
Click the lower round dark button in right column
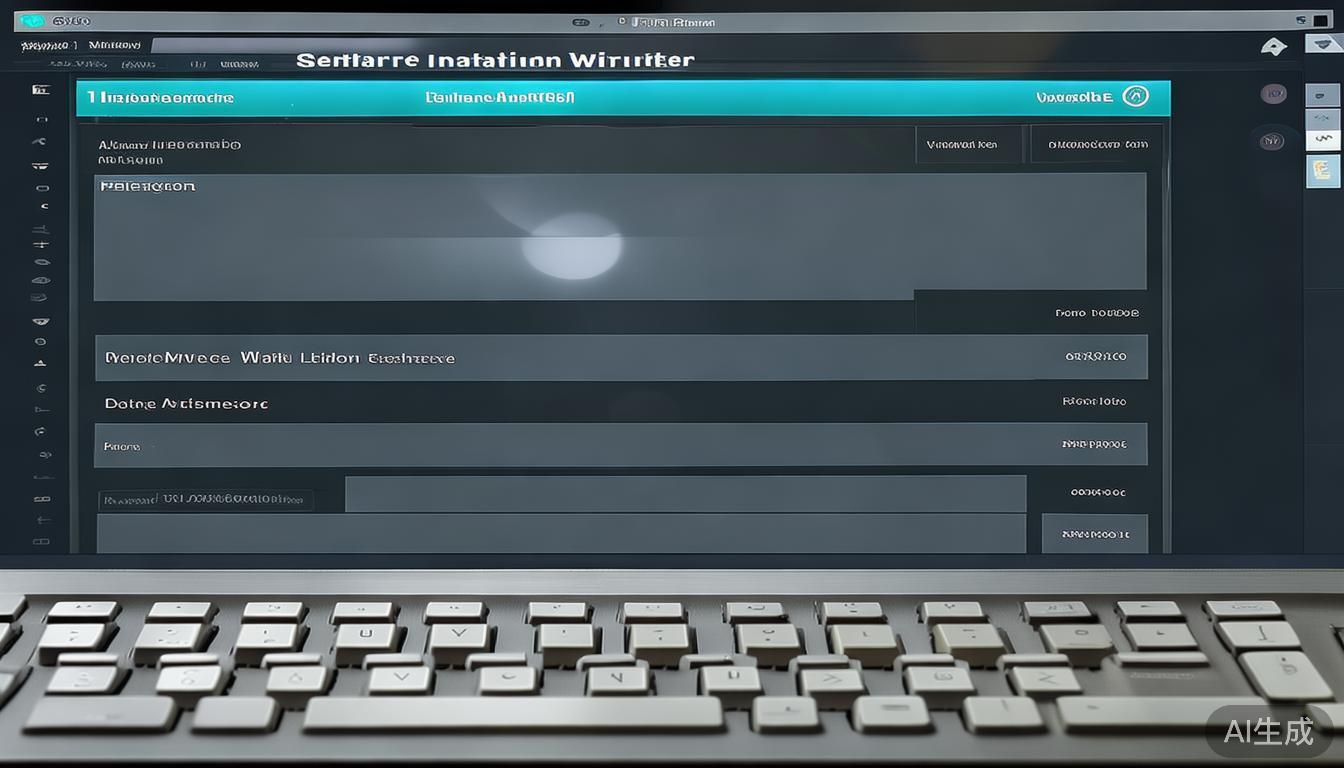(x=1271, y=141)
